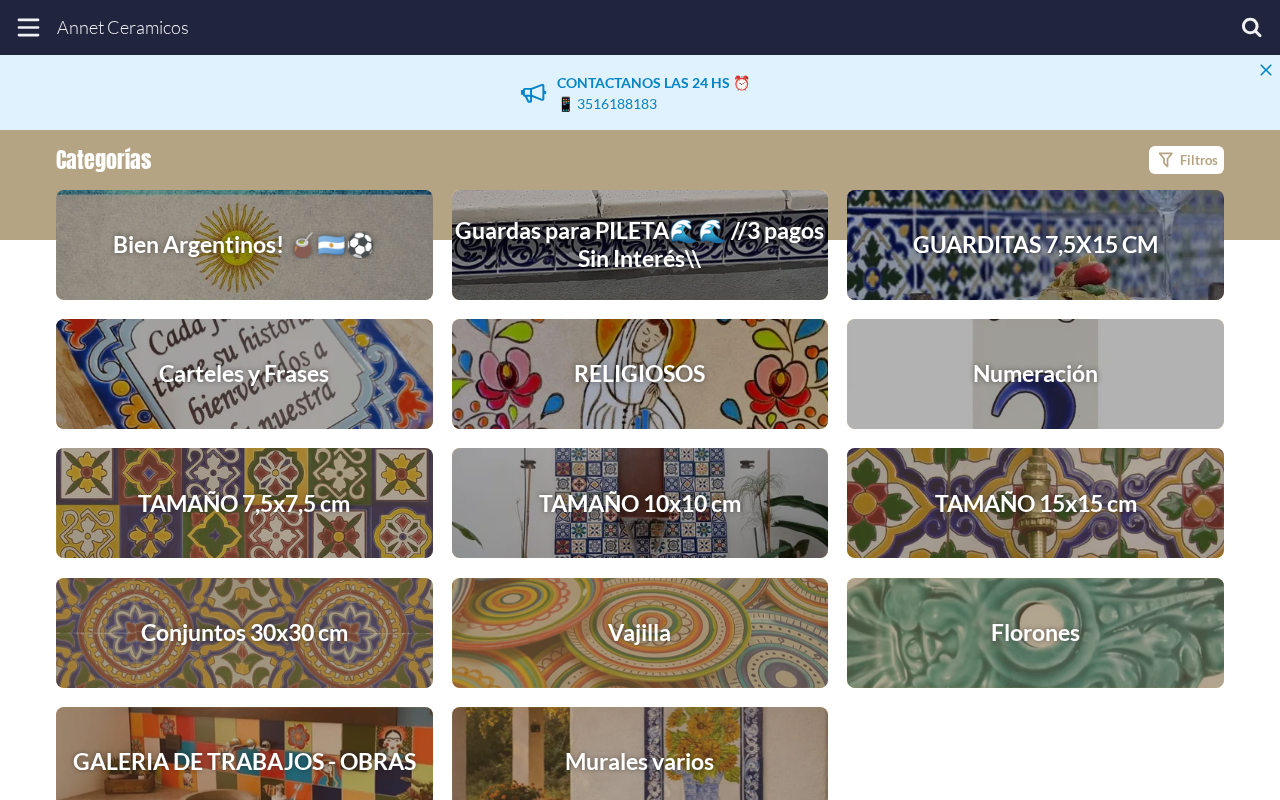Click phone number 3516188183
Viewport: 1280px width, 800px height.
pyautogui.click(x=617, y=104)
